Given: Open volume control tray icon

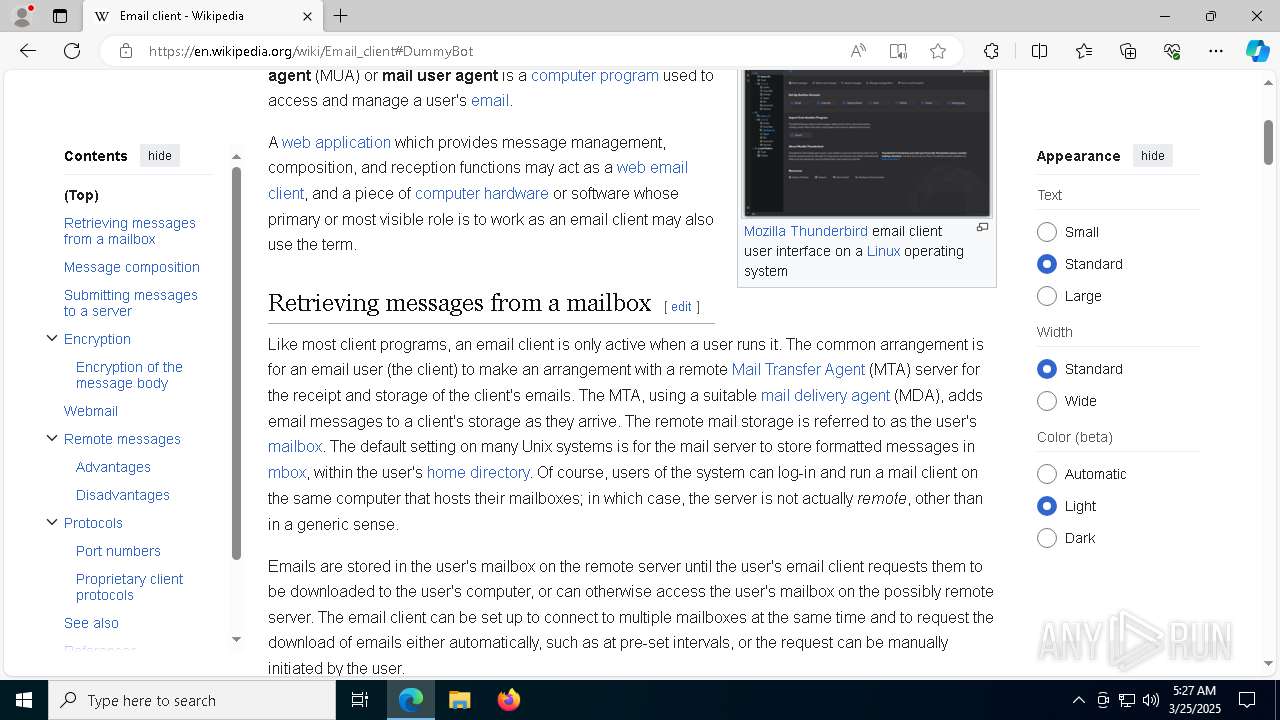Looking at the screenshot, I should (1151, 700).
